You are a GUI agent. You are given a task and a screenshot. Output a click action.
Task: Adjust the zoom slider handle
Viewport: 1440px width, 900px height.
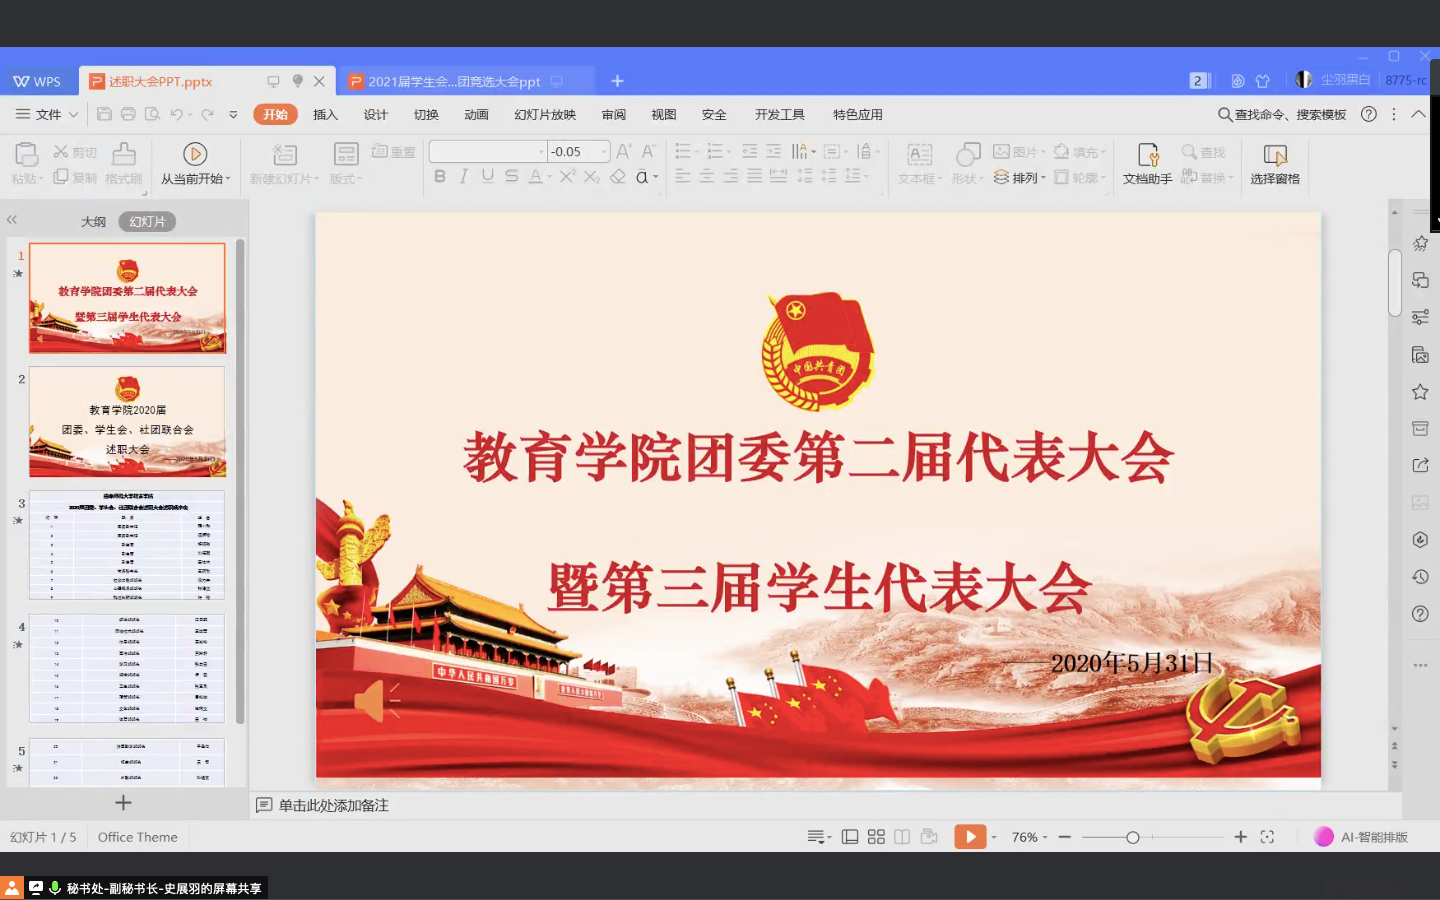tap(1132, 837)
